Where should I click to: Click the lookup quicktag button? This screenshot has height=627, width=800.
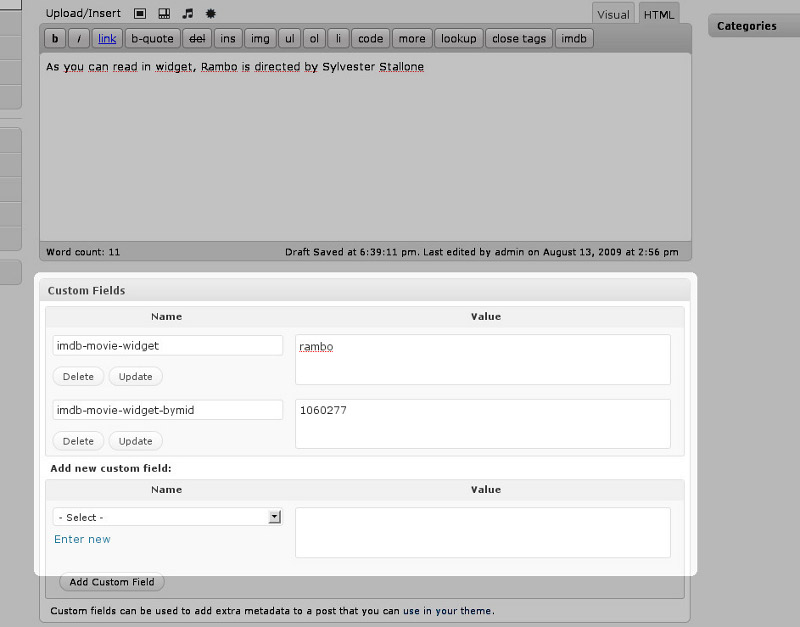point(459,39)
